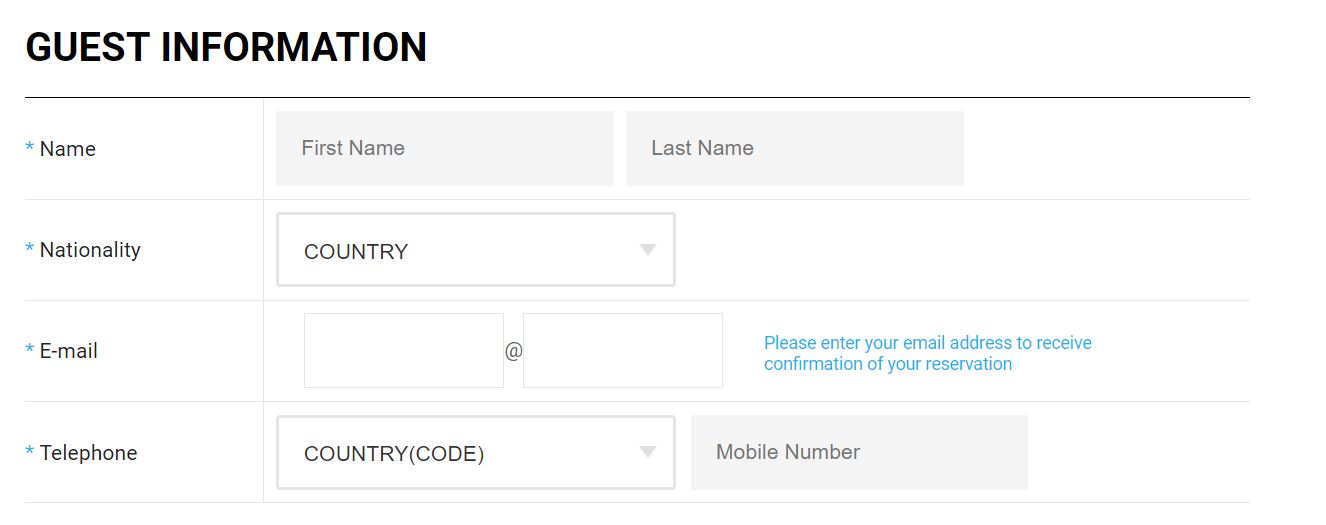Click the arrow on the COUNTRY(CODE) dropdown
1326x525 pixels.
click(648, 453)
